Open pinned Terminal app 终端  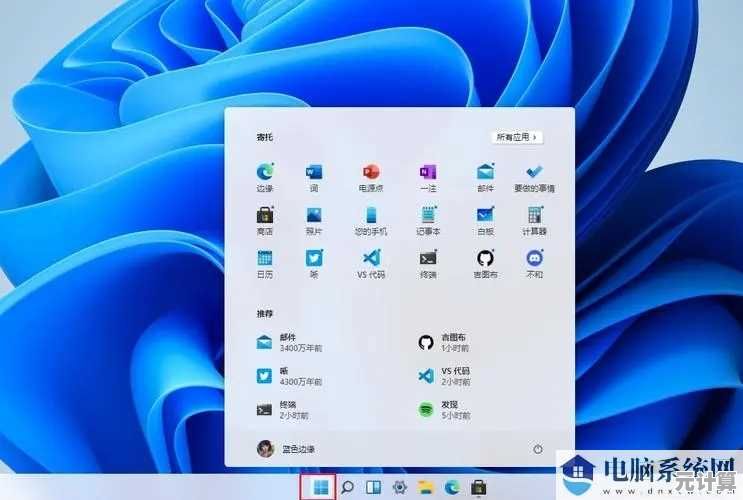click(x=428, y=264)
